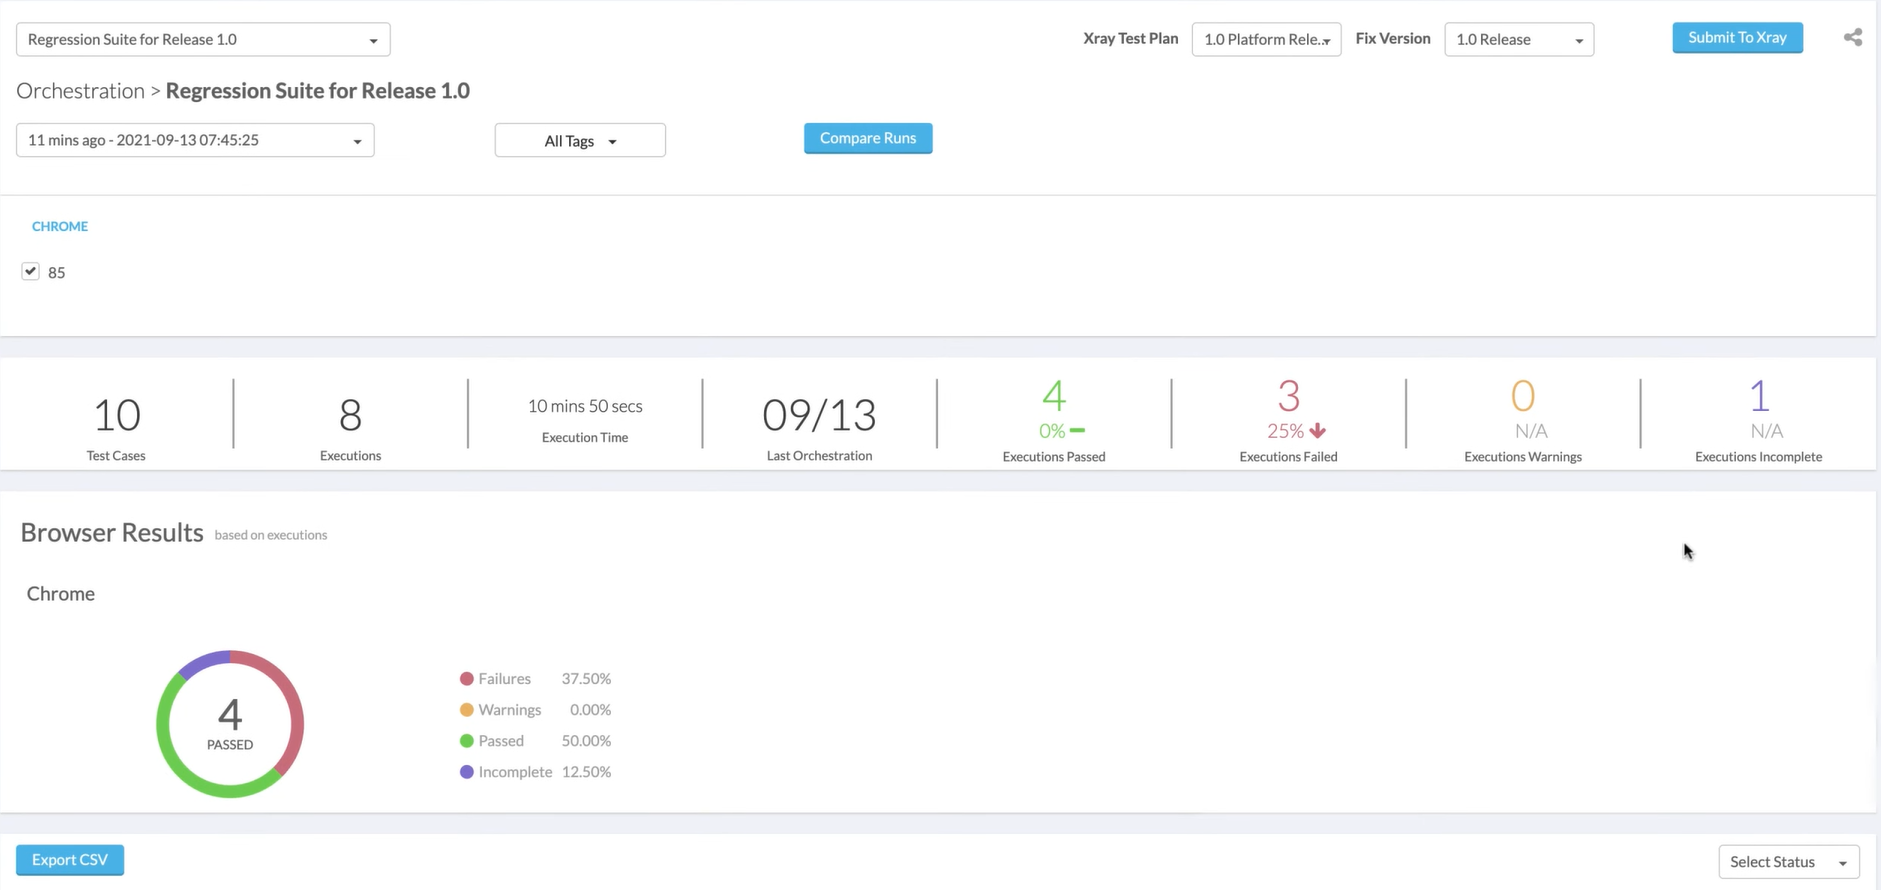Click the Incomplete purple legend dot

pos(466,772)
